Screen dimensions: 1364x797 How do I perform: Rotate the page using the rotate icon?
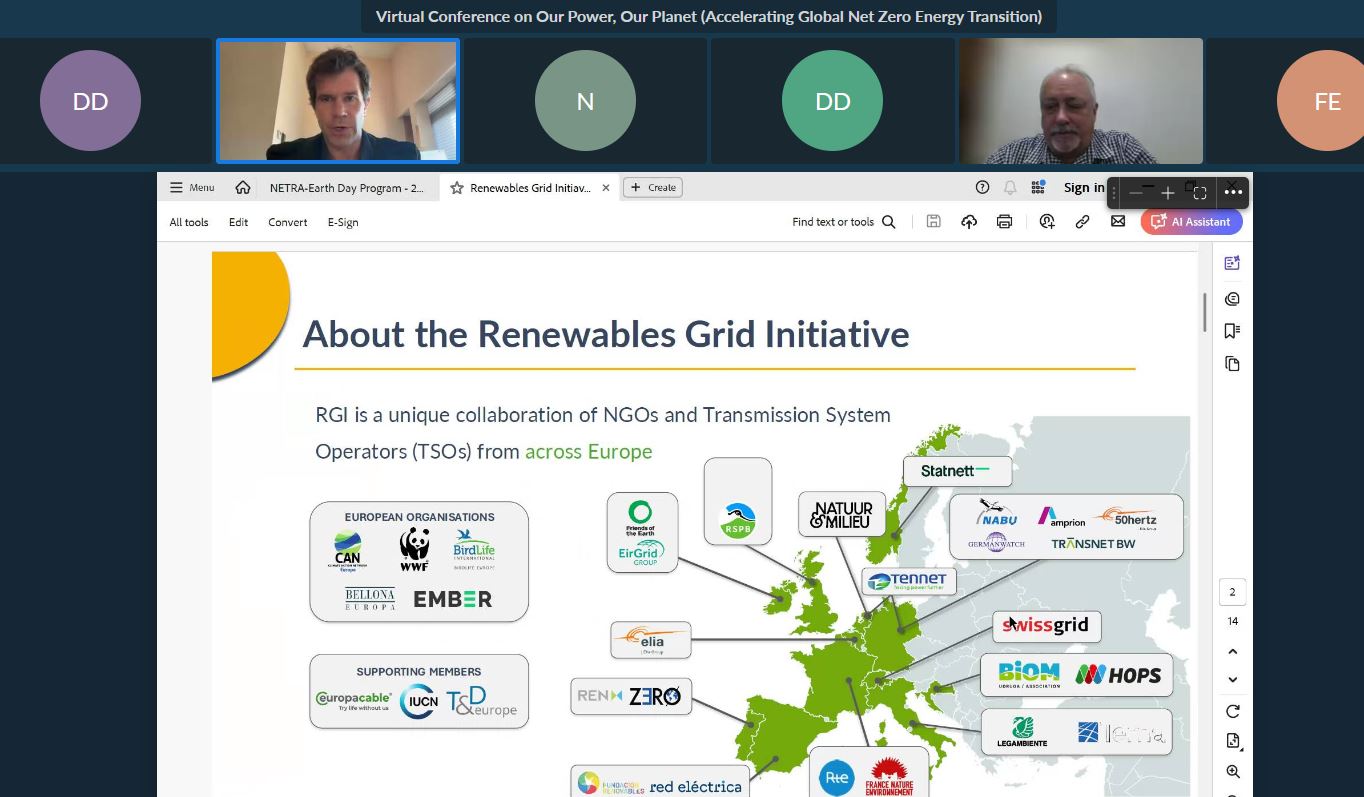point(1232,711)
